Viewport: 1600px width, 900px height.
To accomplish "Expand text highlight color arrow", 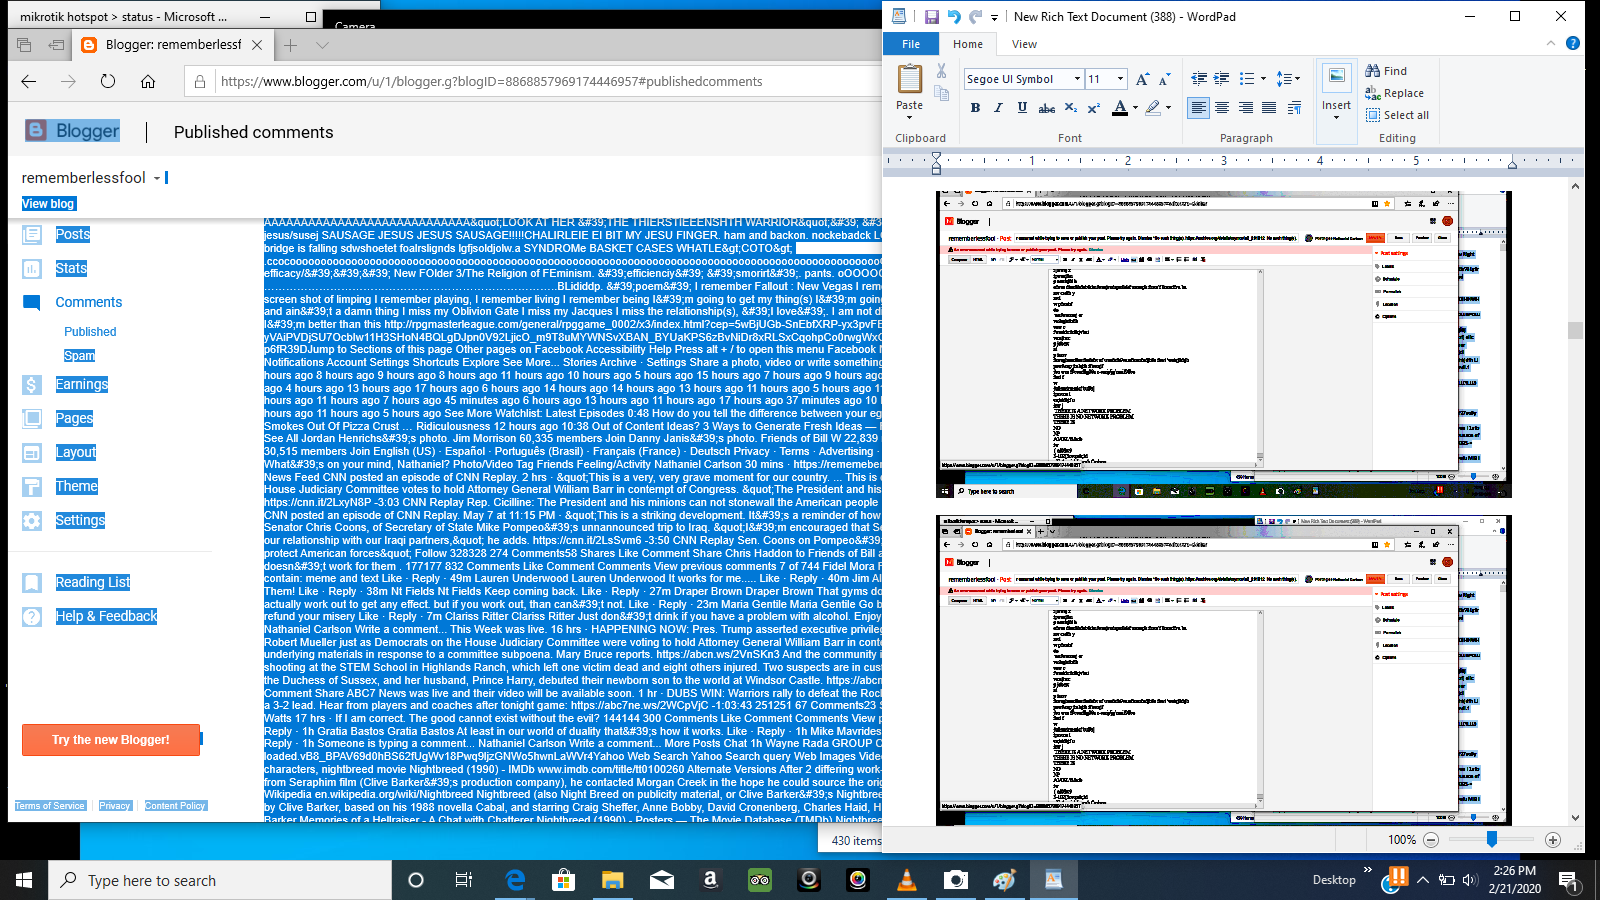I will click(1168, 108).
